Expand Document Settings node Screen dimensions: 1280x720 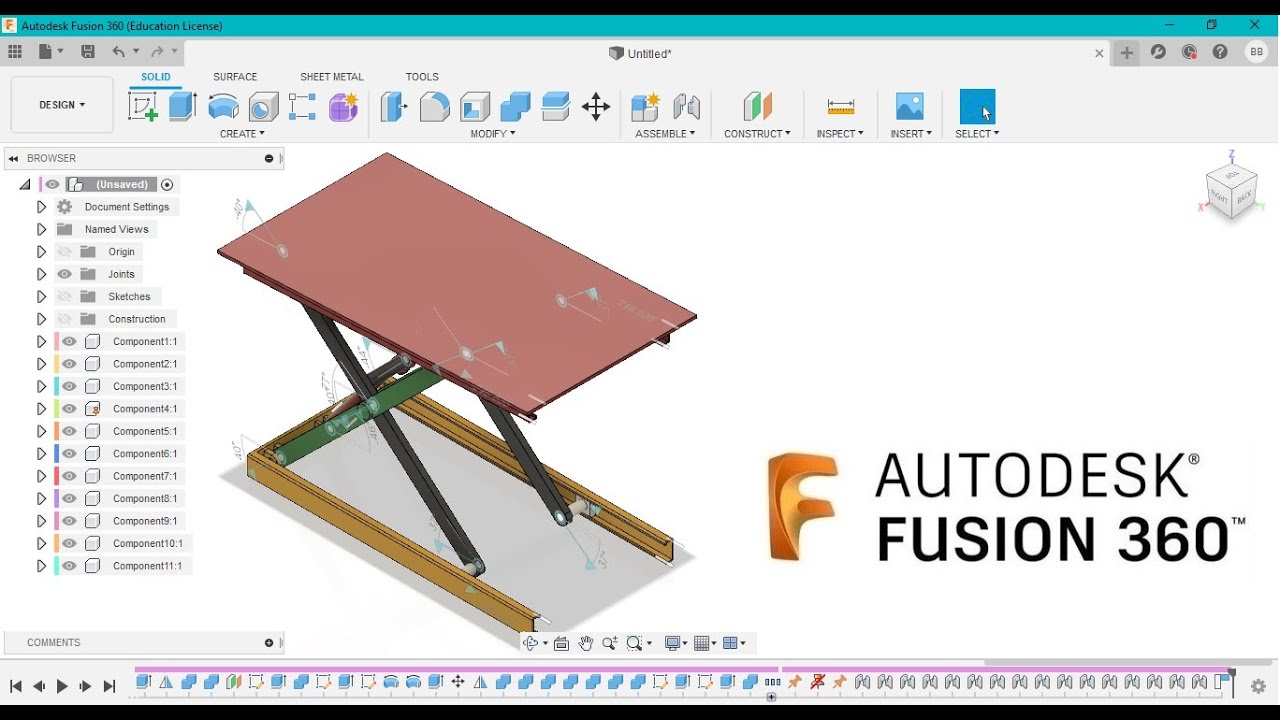41,207
